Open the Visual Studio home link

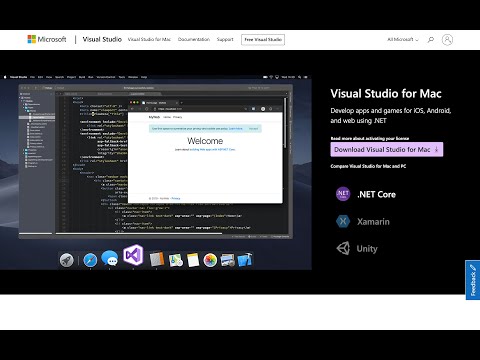tap(102, 39)
